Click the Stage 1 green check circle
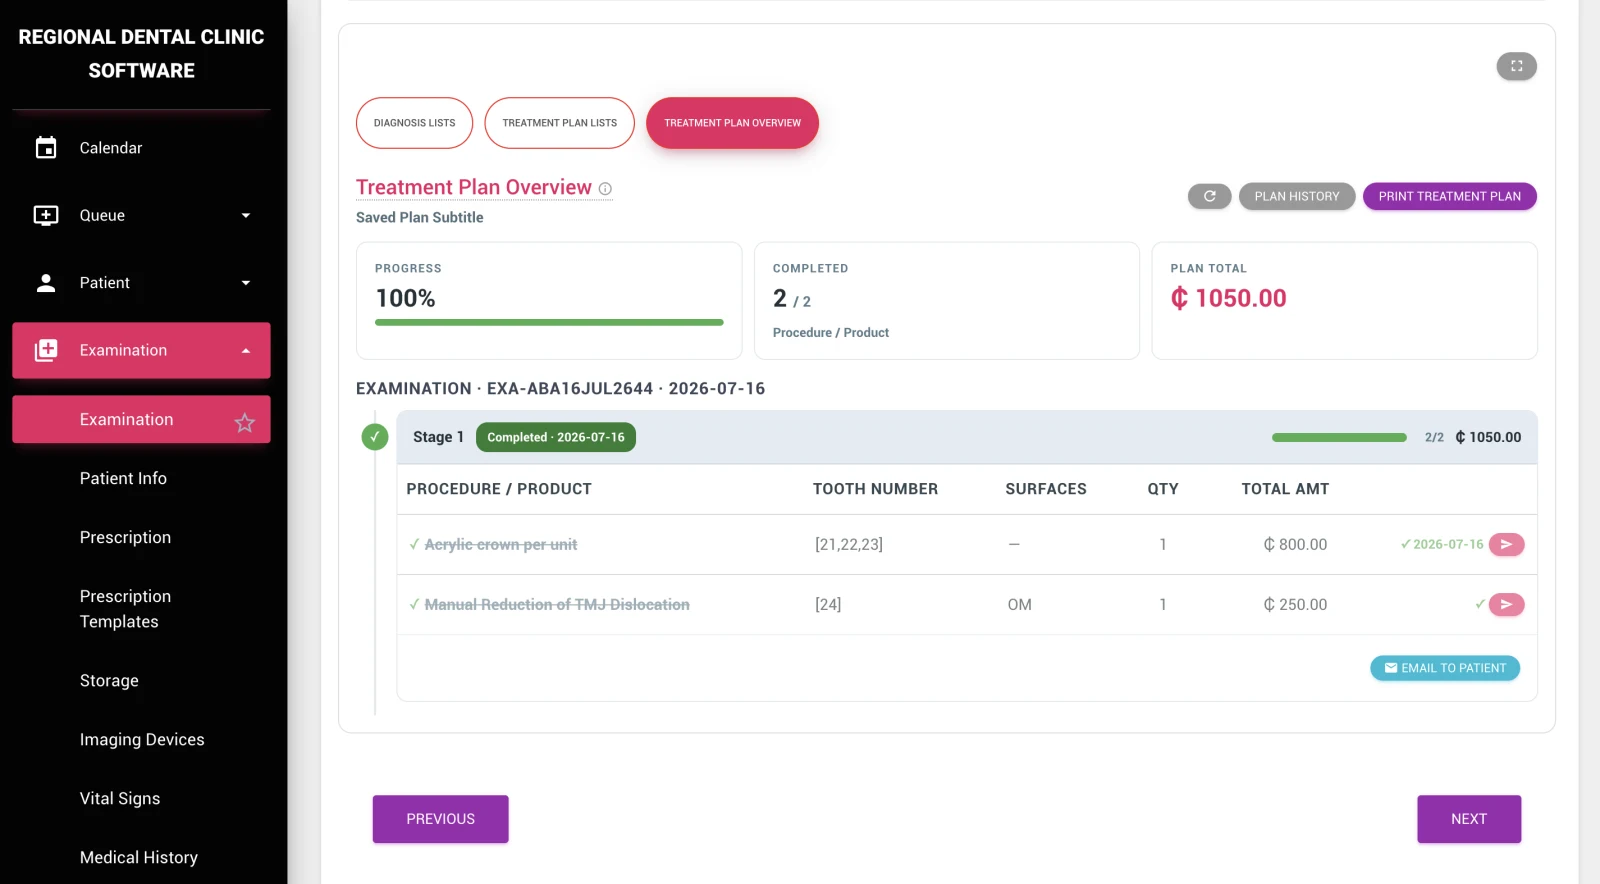This screenshot has height=884, width=1600. (x=375, y=437)
